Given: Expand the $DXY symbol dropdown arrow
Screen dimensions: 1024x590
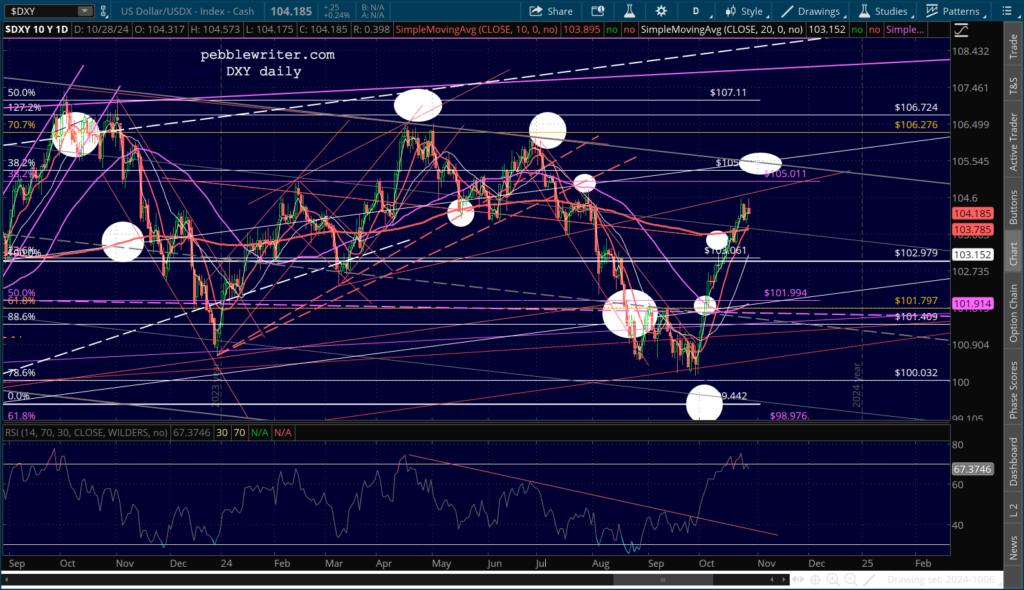Looking at the screenshot, I should pyautogui.click(x=85, y=11).
